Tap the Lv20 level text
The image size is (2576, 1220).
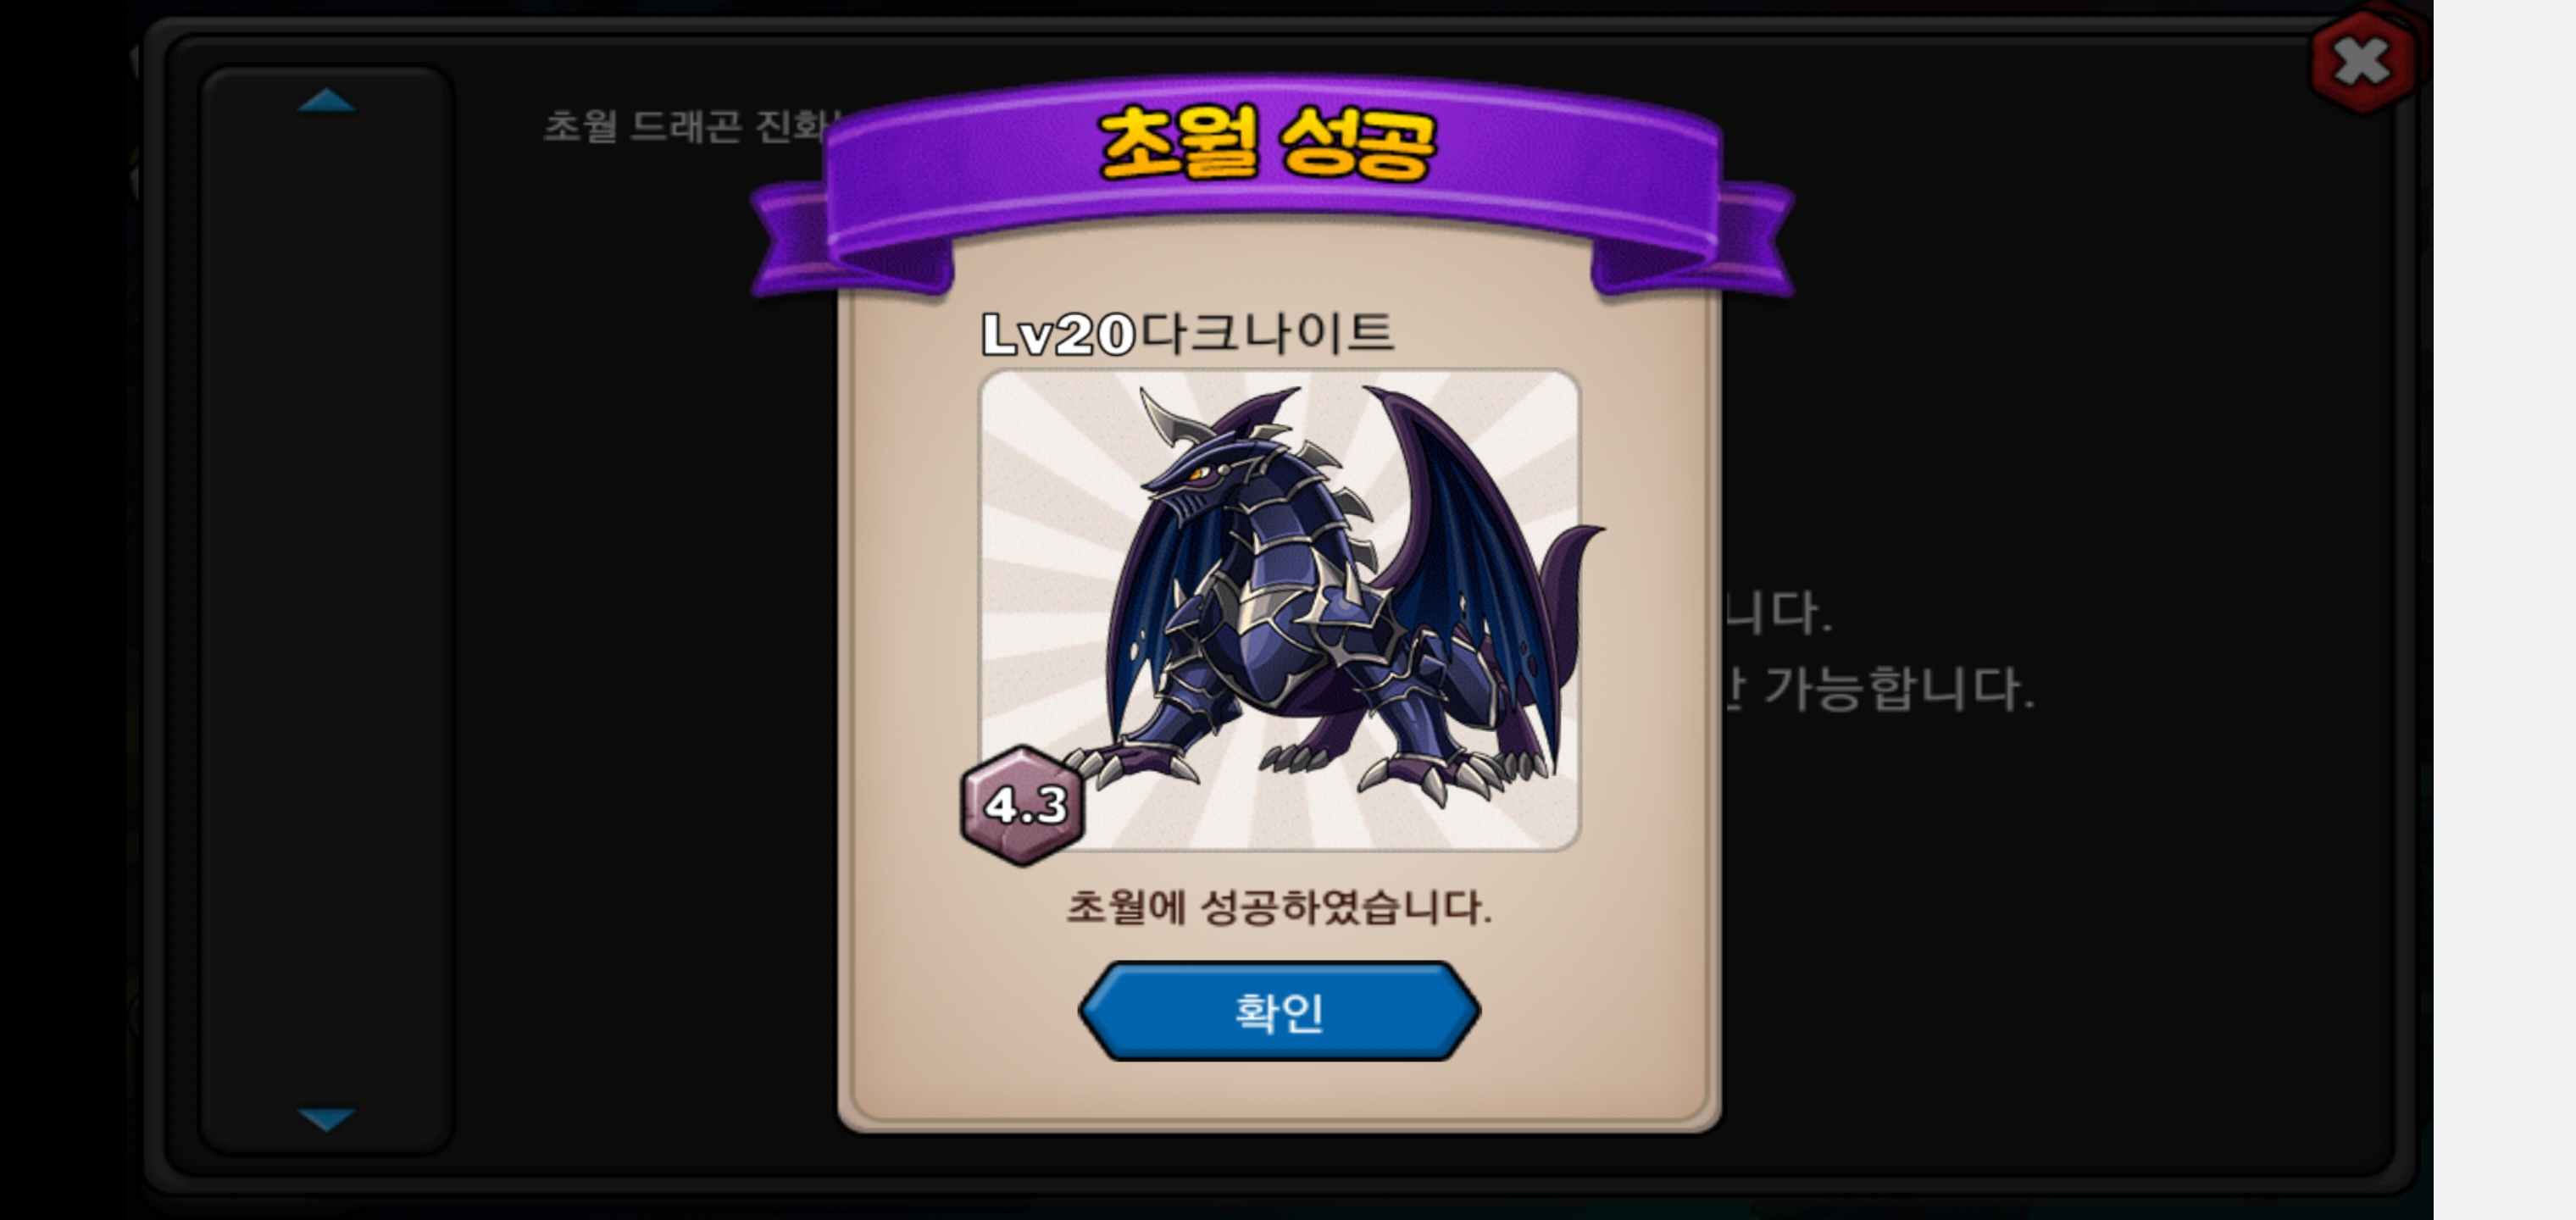click(1058, 334)
